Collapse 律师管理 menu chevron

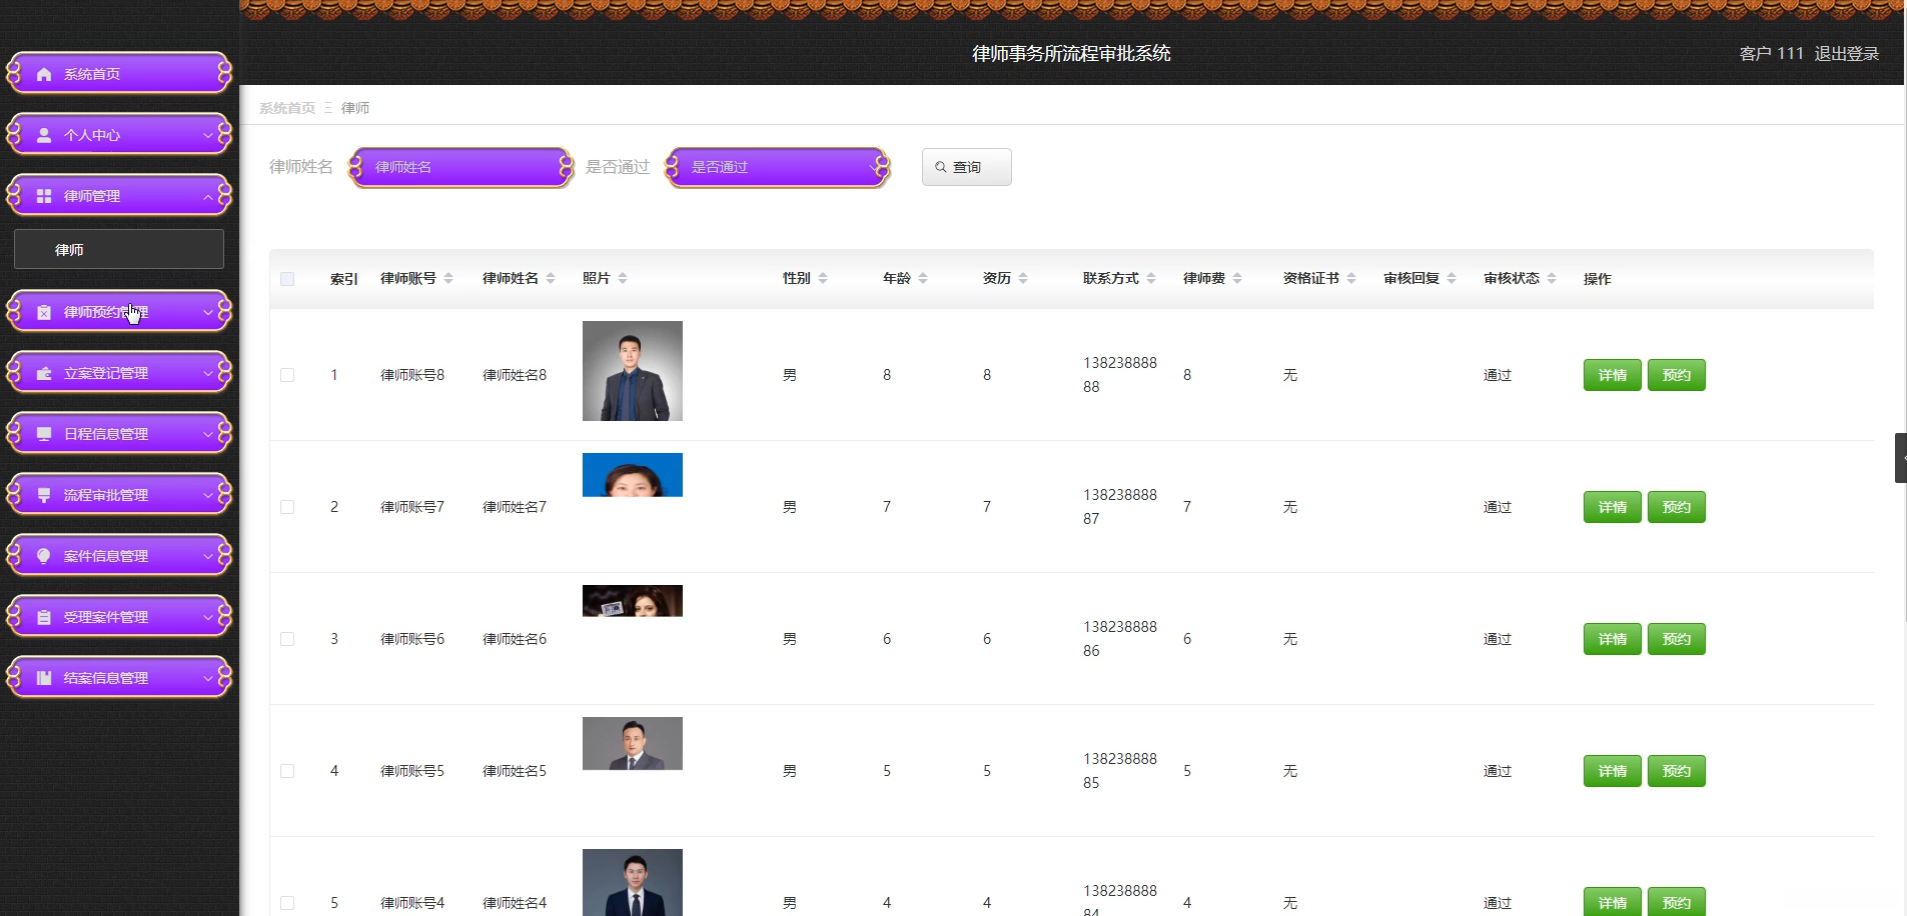208,196
